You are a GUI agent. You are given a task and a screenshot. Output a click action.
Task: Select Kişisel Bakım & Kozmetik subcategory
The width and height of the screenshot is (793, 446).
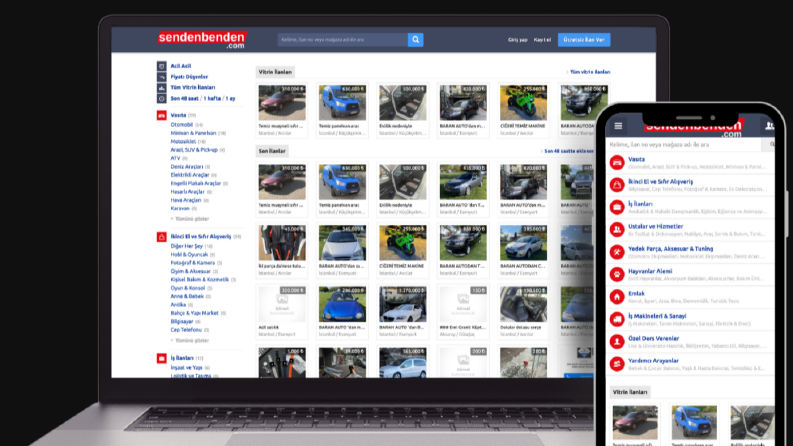click(200, 280)
